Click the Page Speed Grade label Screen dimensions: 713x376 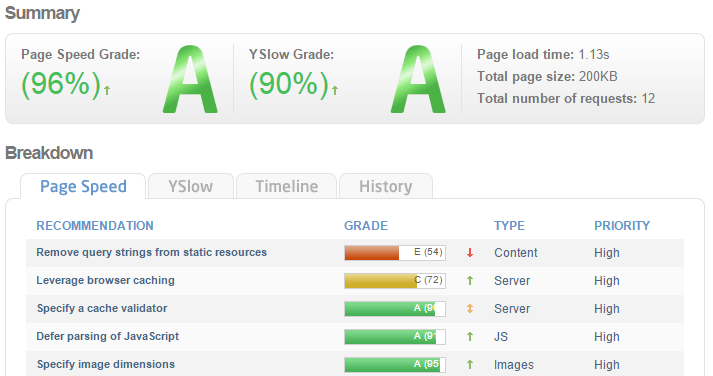pyautogui.click(x=80, y=55)
